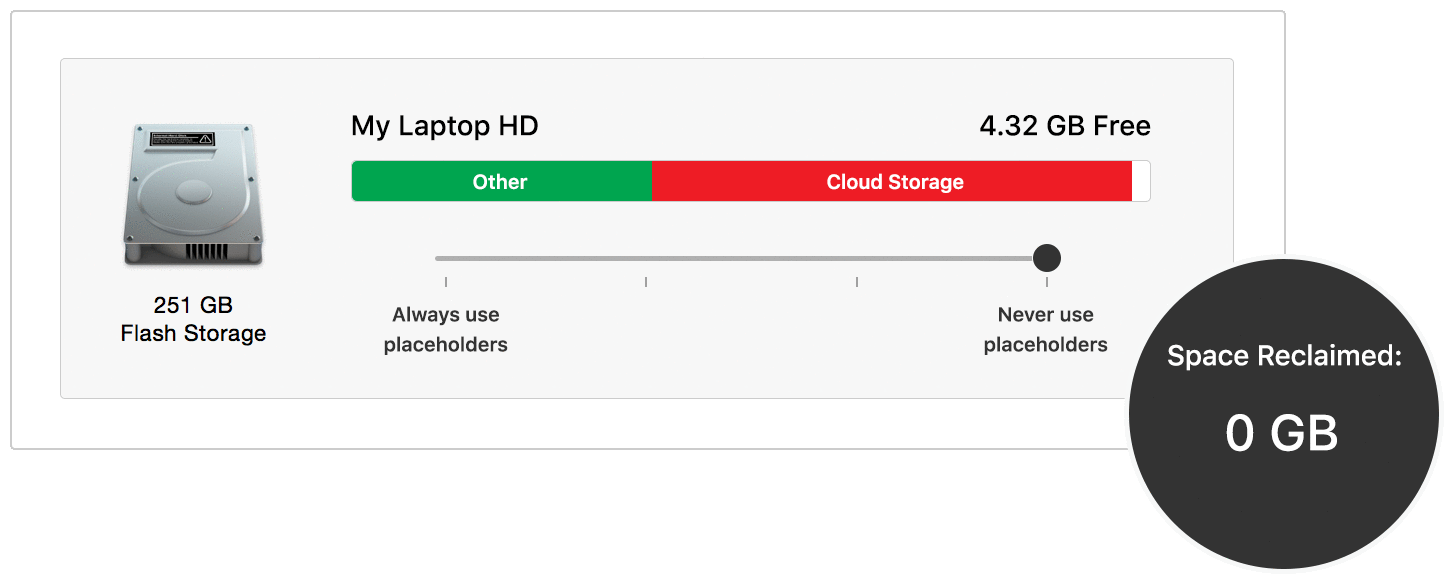The image size is (1450, 580).
Task: Click the third tick mark under the slider
Action: [857, 282]
